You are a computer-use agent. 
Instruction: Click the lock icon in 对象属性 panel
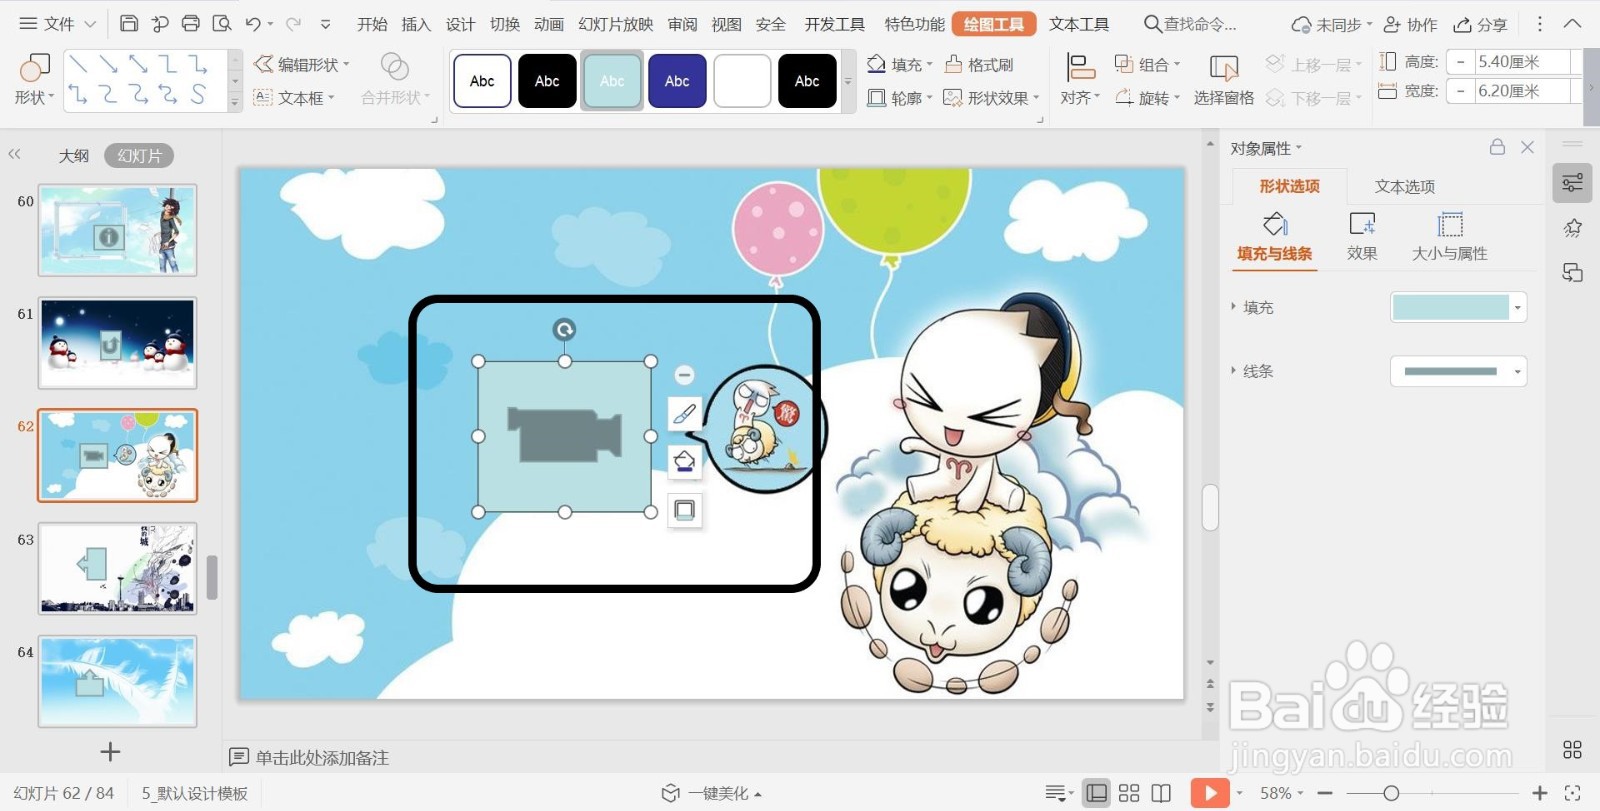click(x=1497, y=147)
